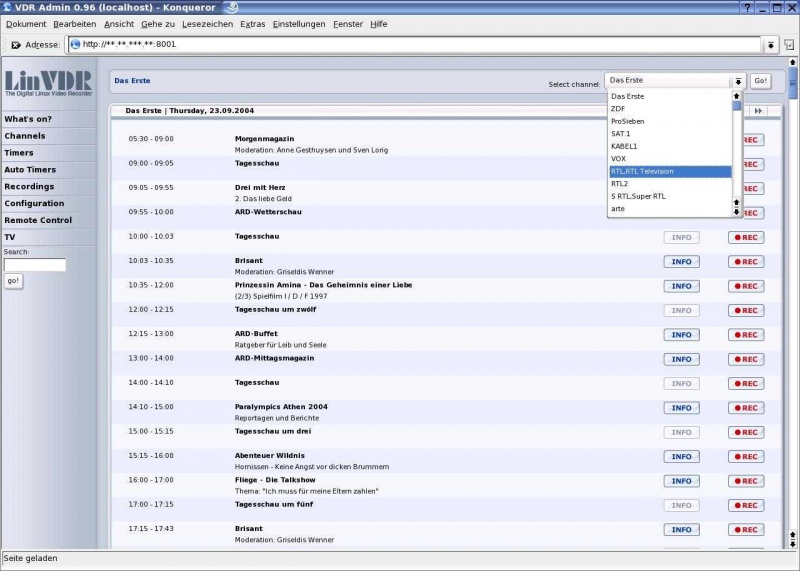Open the address history dropdown arrow

770,45
